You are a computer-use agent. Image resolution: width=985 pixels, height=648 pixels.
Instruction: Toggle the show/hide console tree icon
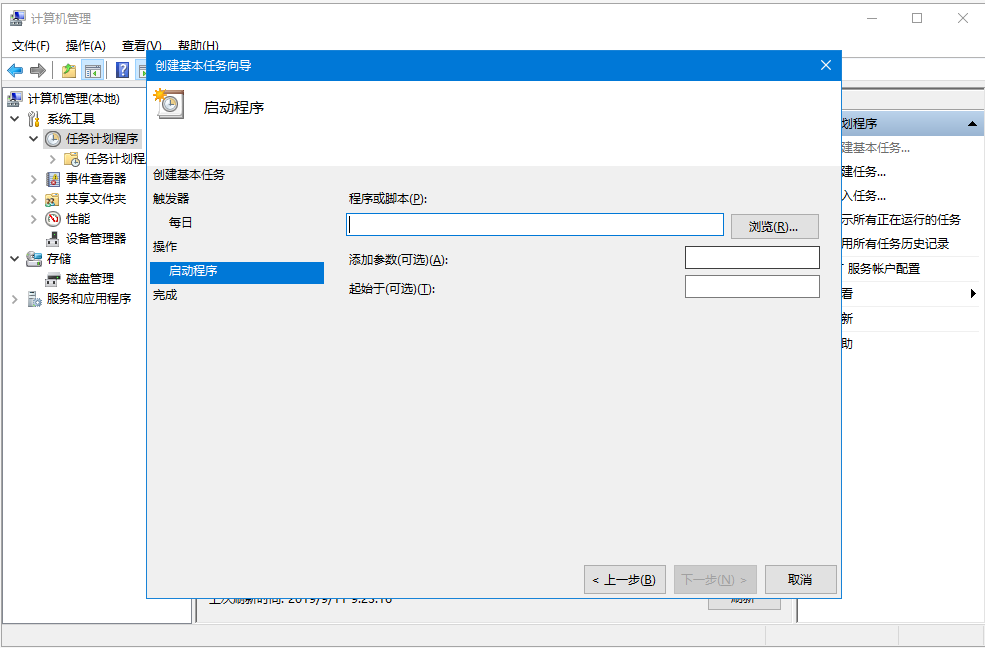pyautogui.click(x=92, y=70)
